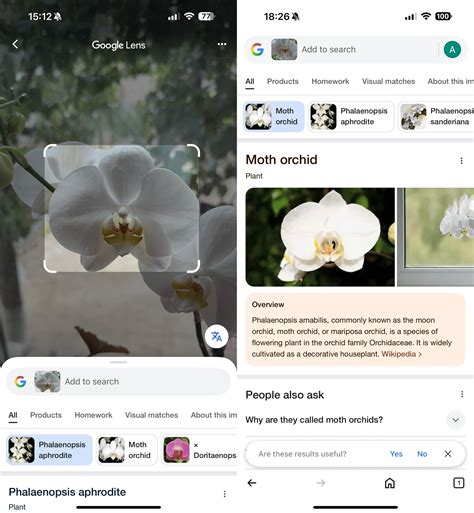The height and width of the screenshot is (513, 474).
Task: Tap the 18:26 clock in right status bar
Action: click(277, 16)
